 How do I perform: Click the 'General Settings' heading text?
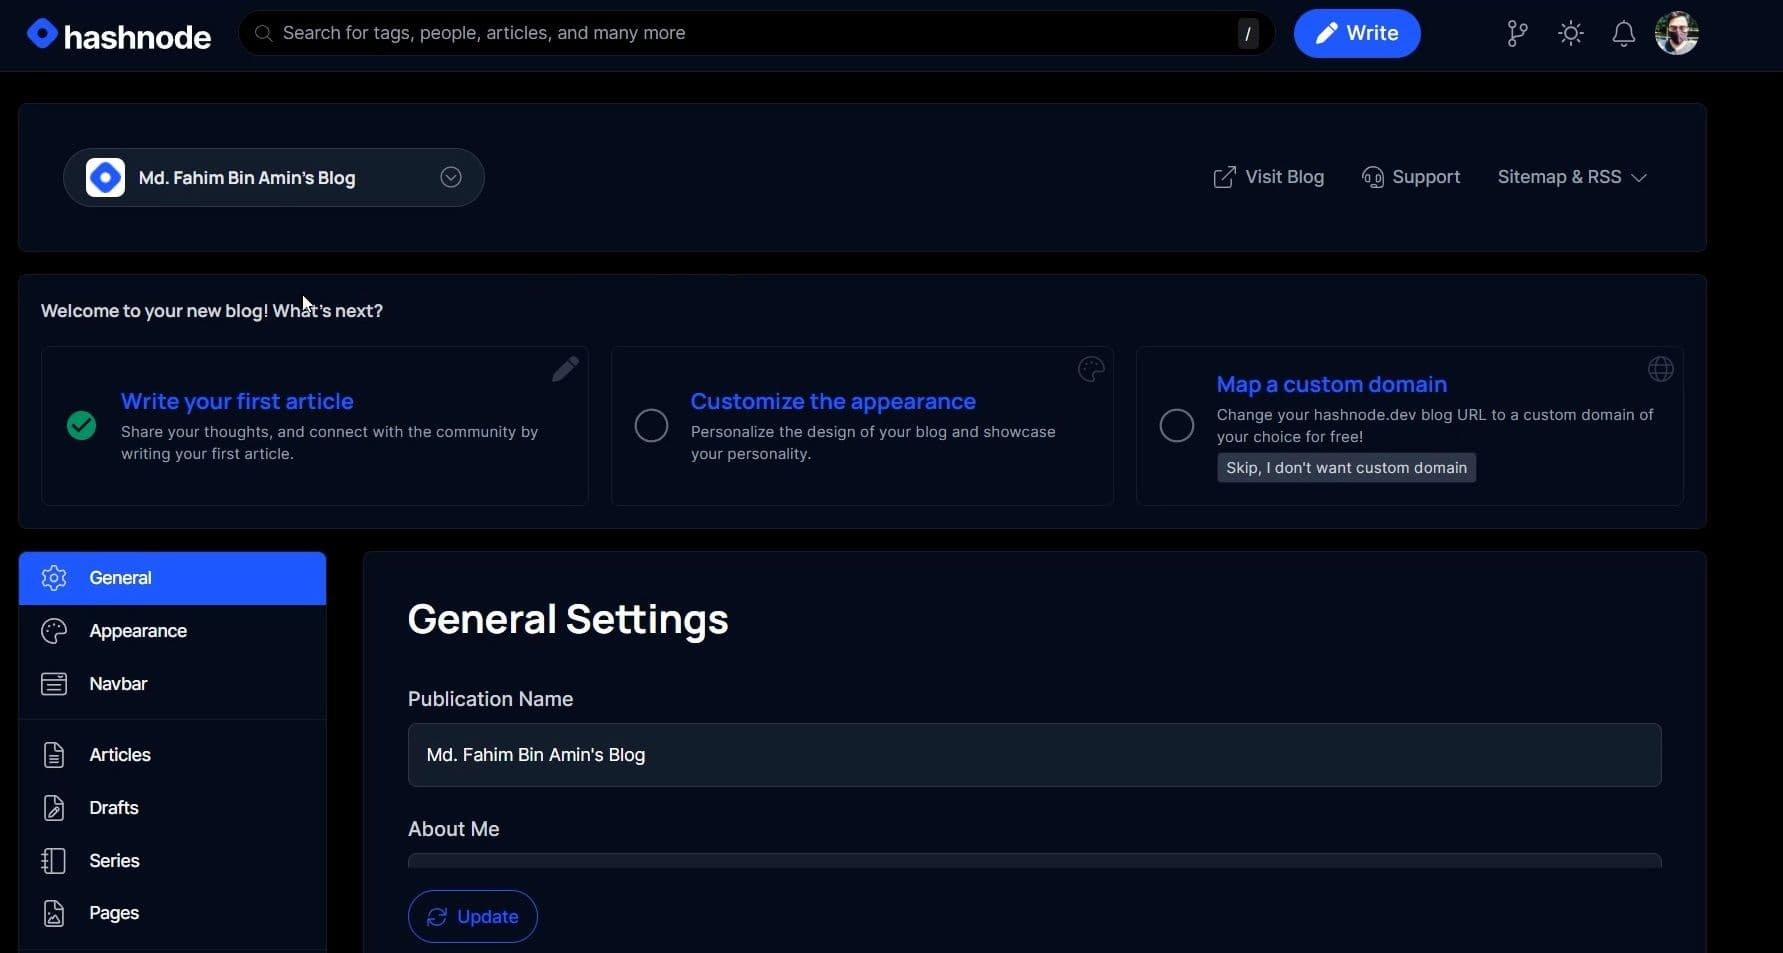568,620
